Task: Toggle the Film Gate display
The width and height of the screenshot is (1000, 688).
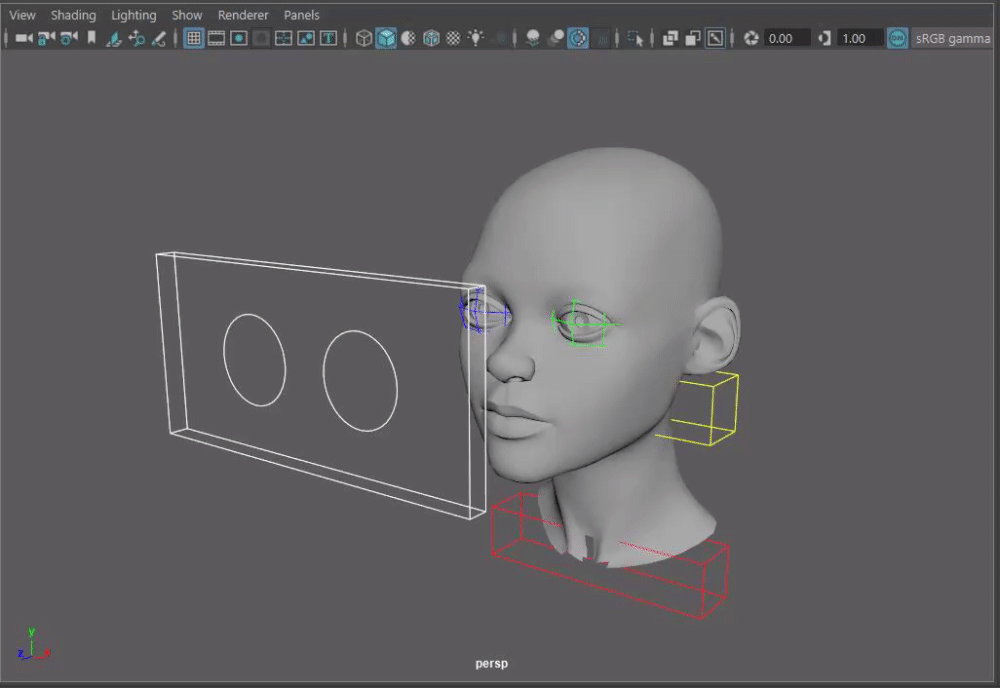Action: (216, 38)
